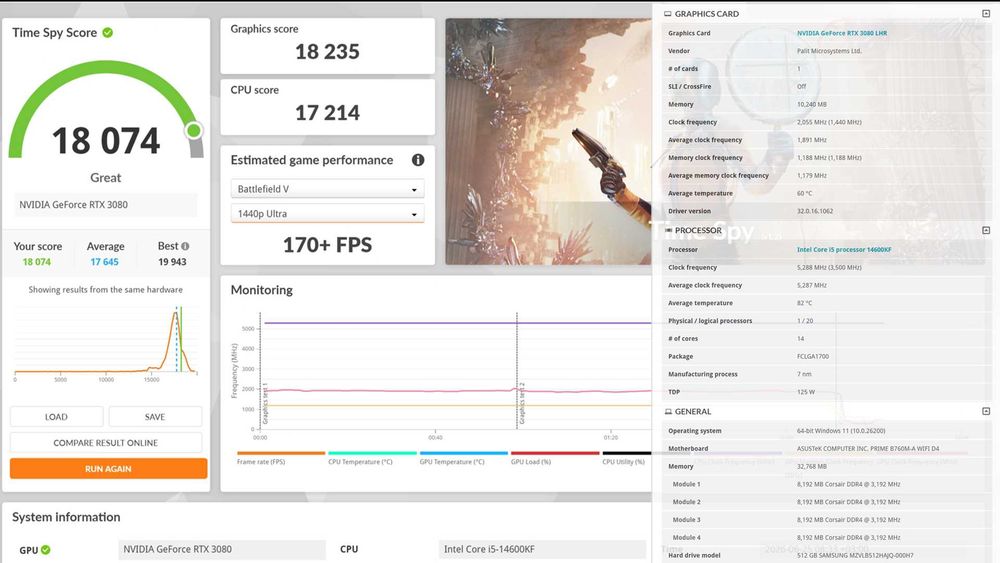1000x563 pixels.
Task: Click the Graphics test 1 marker in chart
Action: [265, 404]
